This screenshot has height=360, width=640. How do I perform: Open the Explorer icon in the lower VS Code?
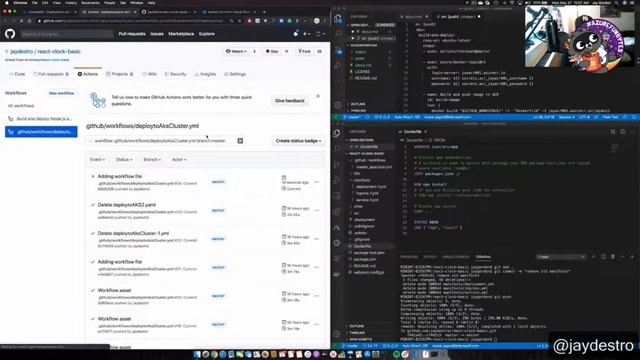coord(337,133)
